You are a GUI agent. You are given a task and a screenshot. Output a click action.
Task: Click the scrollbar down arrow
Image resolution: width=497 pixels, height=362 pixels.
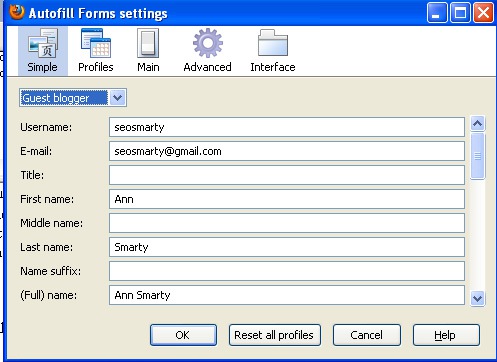pyautogui.click(x=477, y=298)
